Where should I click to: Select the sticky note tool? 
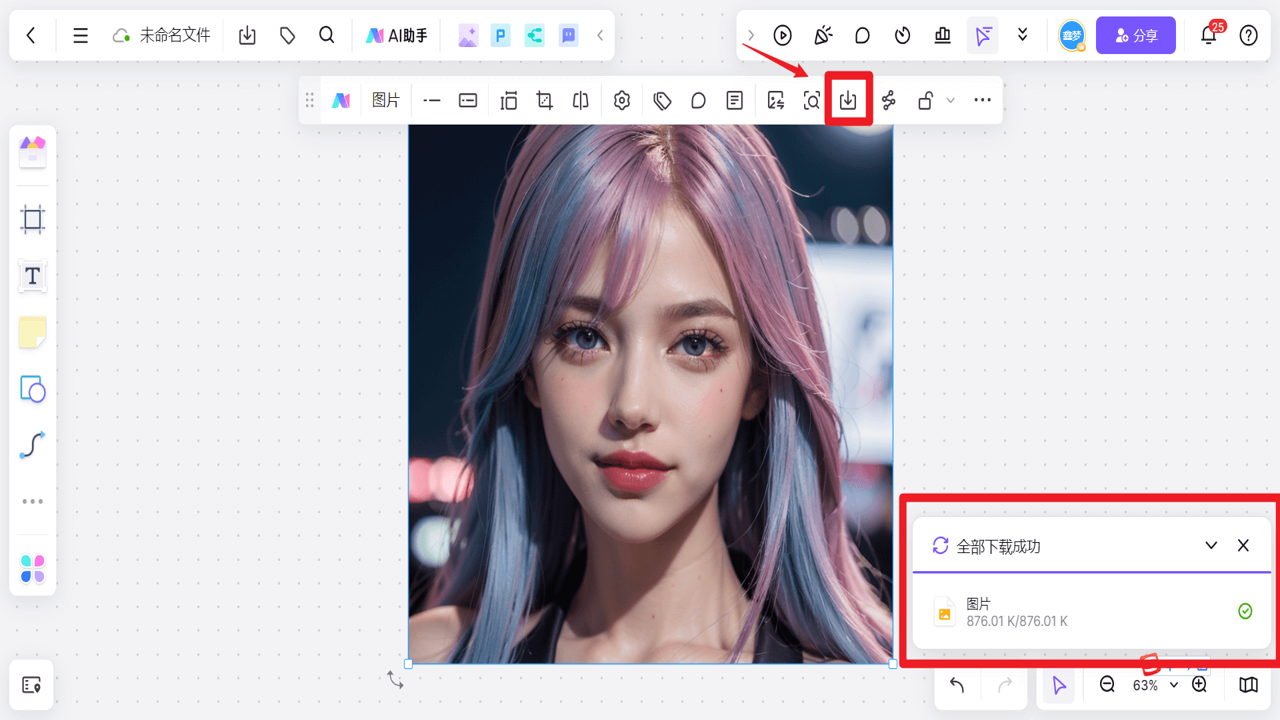pyautogui.click(x=33, y=333)
